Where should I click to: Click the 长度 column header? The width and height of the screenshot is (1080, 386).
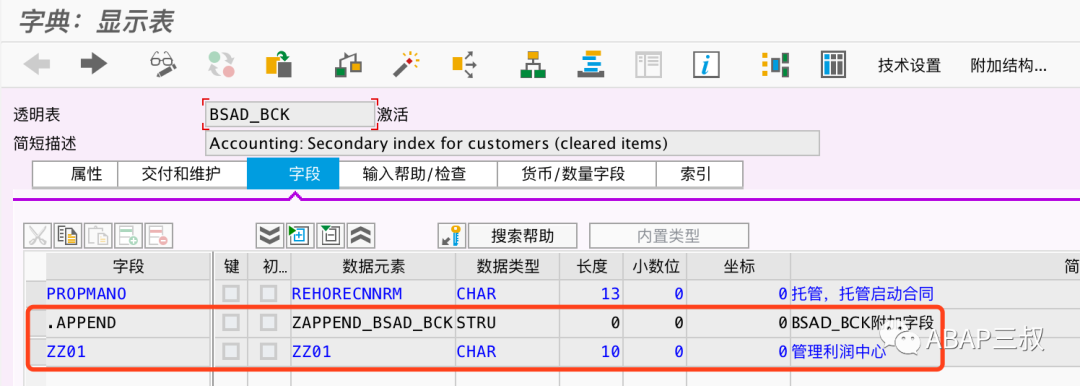(x=592, y=266)
